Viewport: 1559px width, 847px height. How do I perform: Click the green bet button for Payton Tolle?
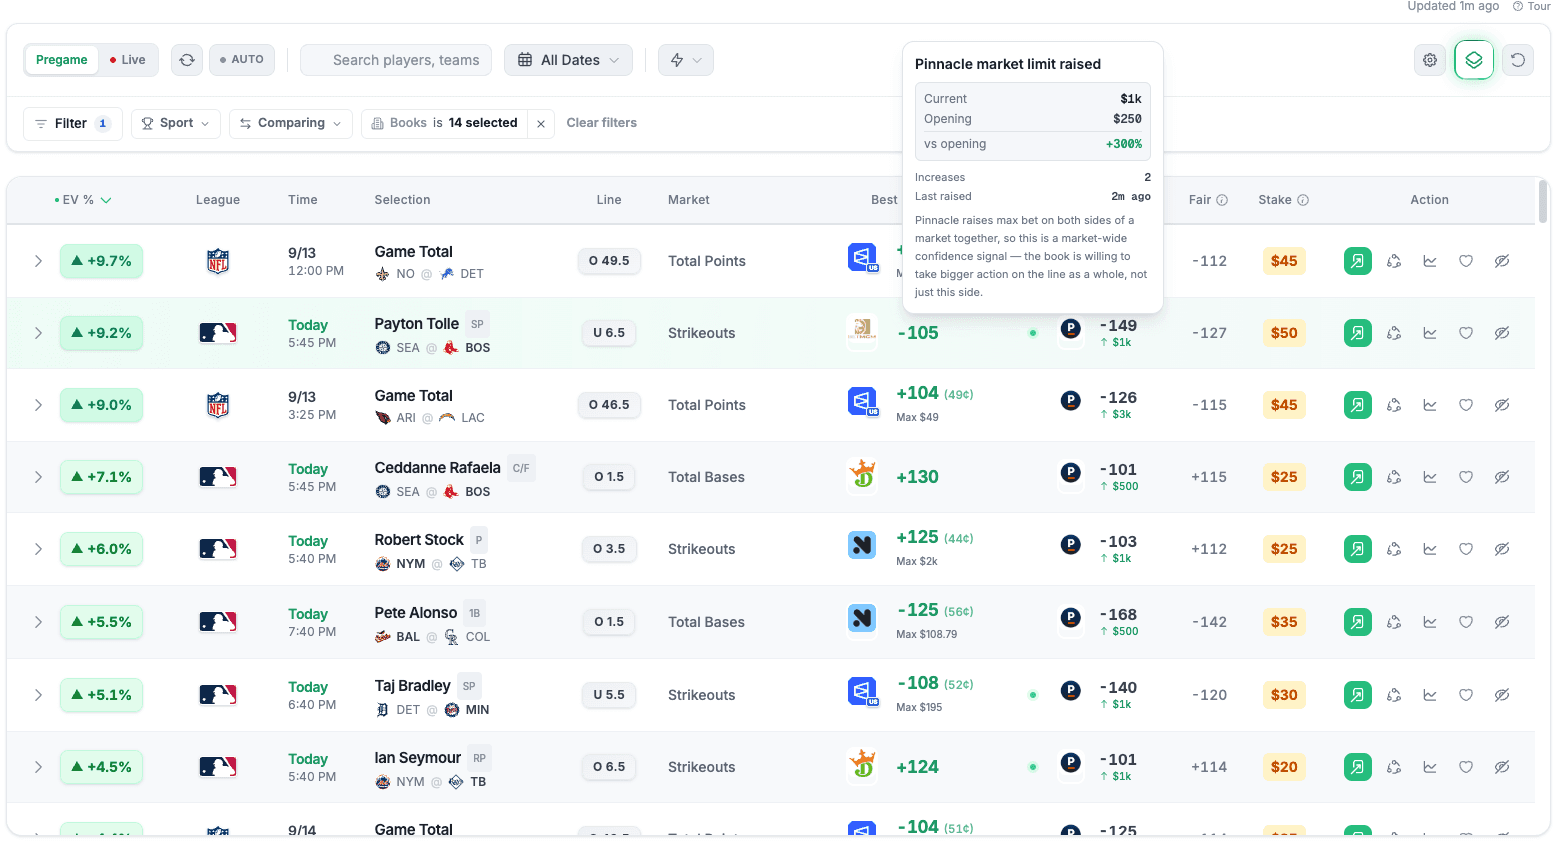(1357, 333)
